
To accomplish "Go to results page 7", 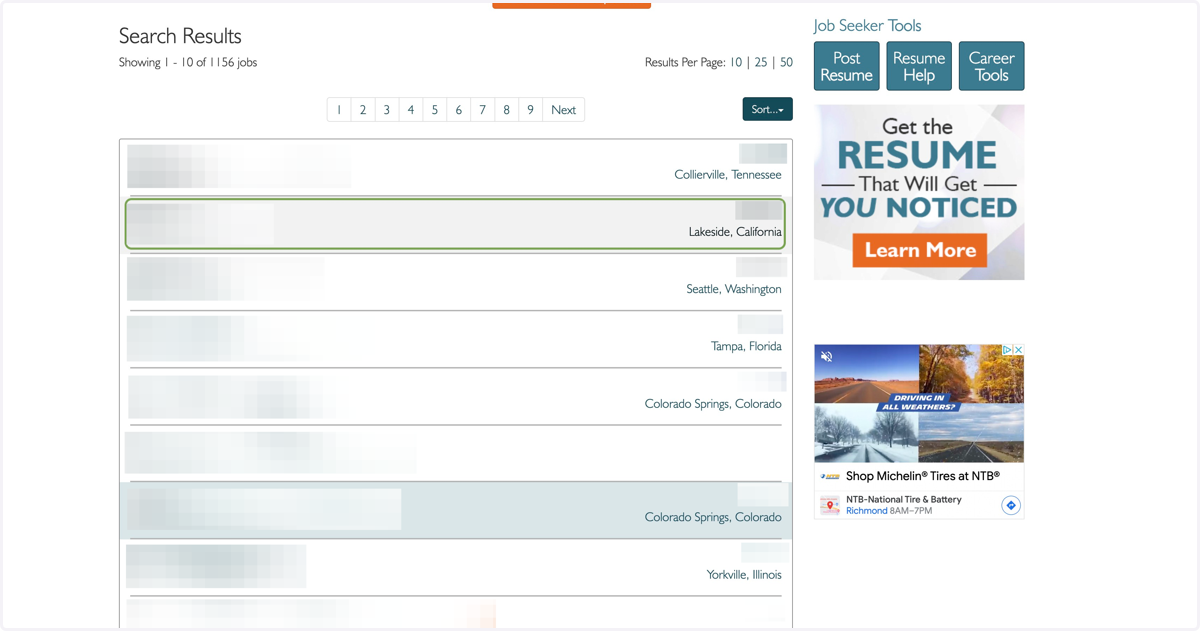I will (483, 110).
